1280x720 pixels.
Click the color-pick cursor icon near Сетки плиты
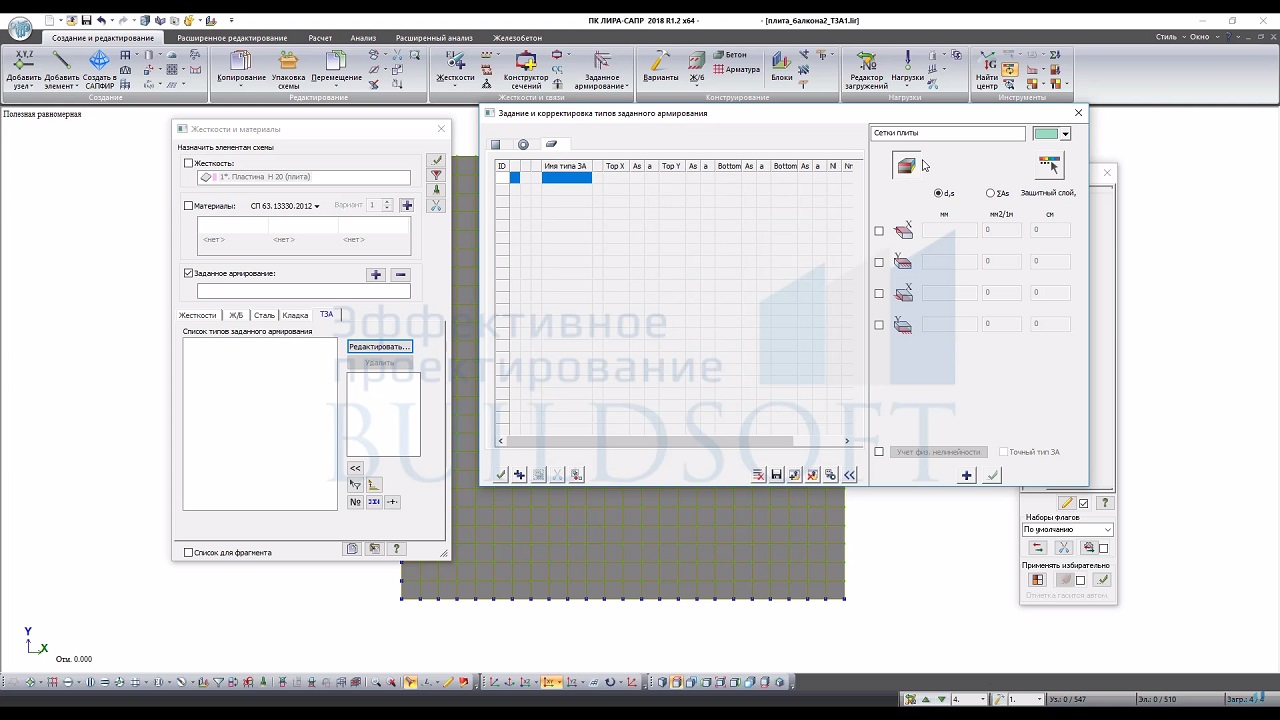[x=1048, y=165]
